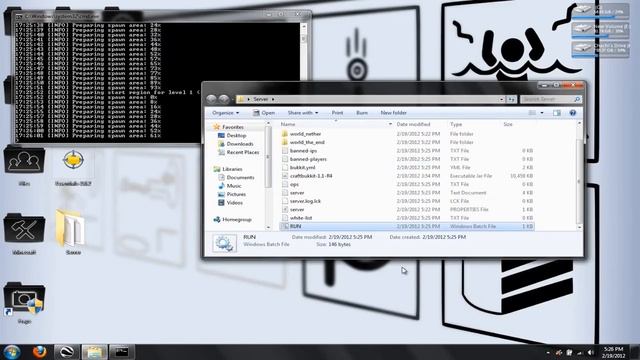
Task: Select the RUN Windows Batch File
Action: click(x=407, y=226)
